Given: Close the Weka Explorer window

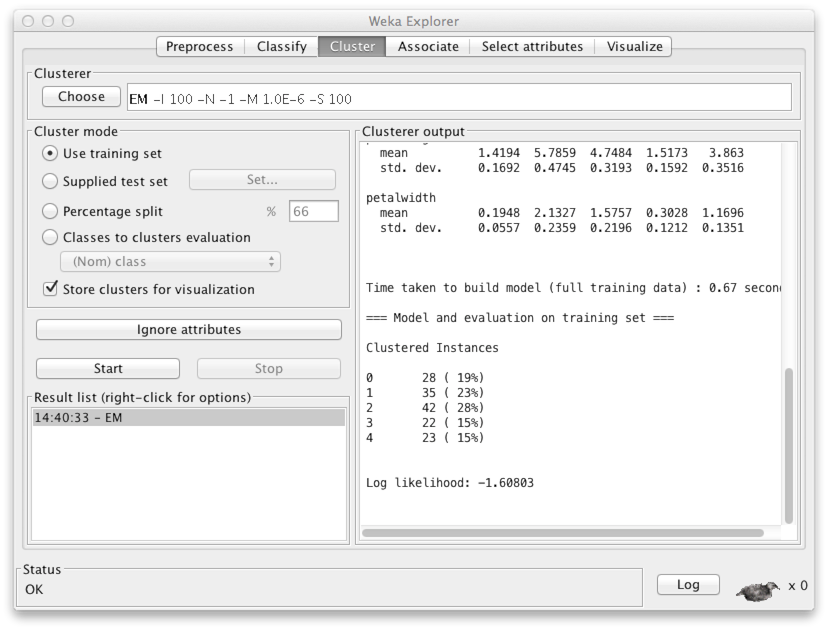Looking at the screenshot, I should pos(28,21).
